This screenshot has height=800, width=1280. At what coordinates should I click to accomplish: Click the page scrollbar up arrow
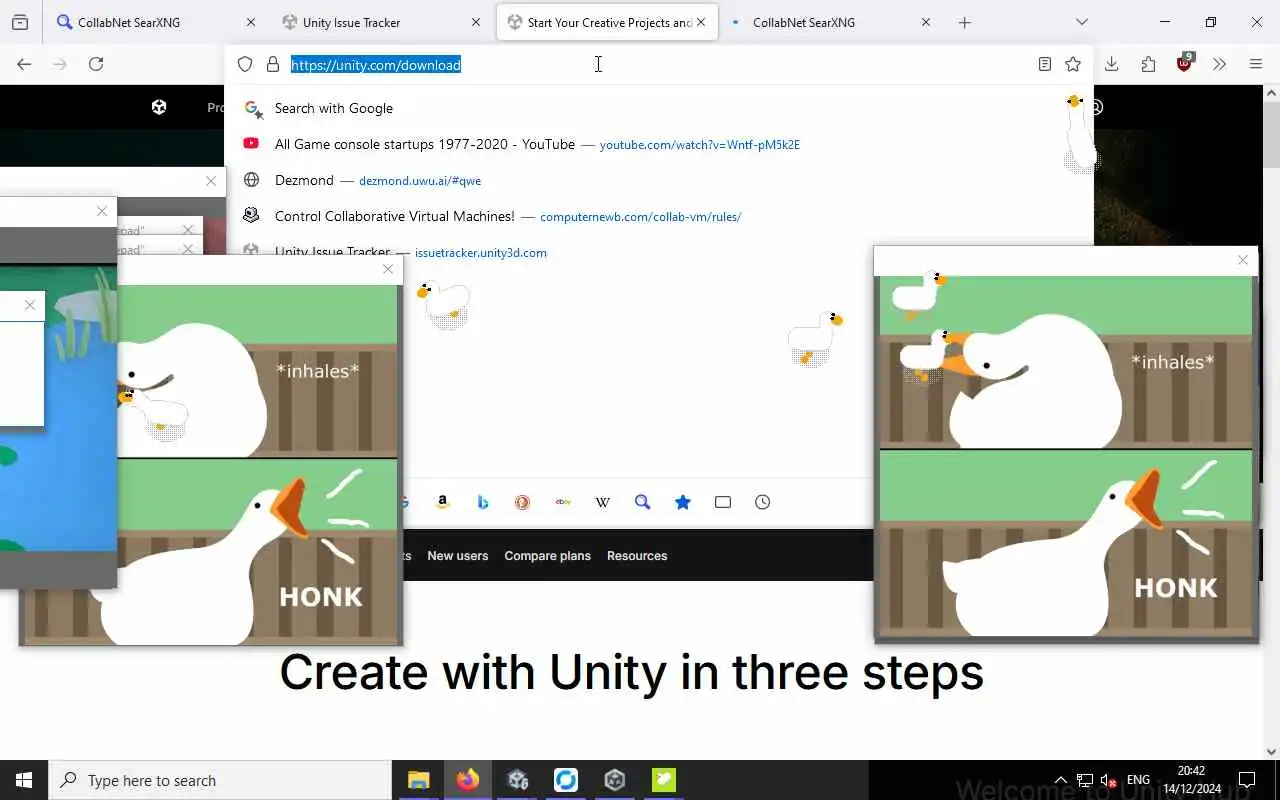click(x=1271, y=94)
